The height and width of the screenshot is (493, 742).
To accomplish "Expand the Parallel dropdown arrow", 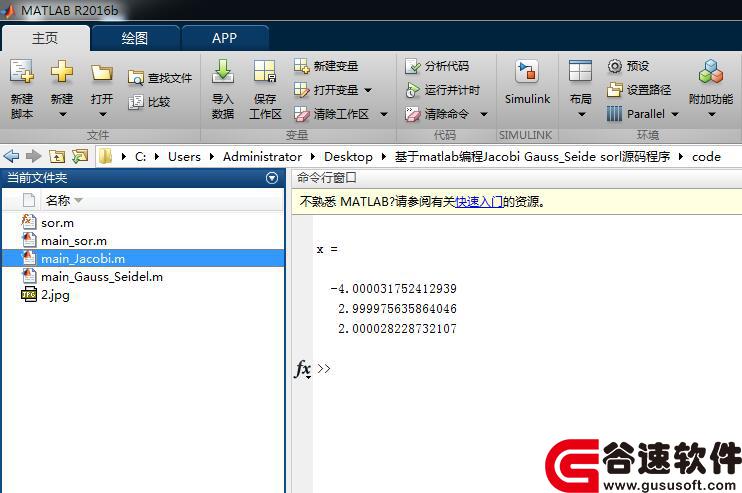I will click(x=675, y=114).
